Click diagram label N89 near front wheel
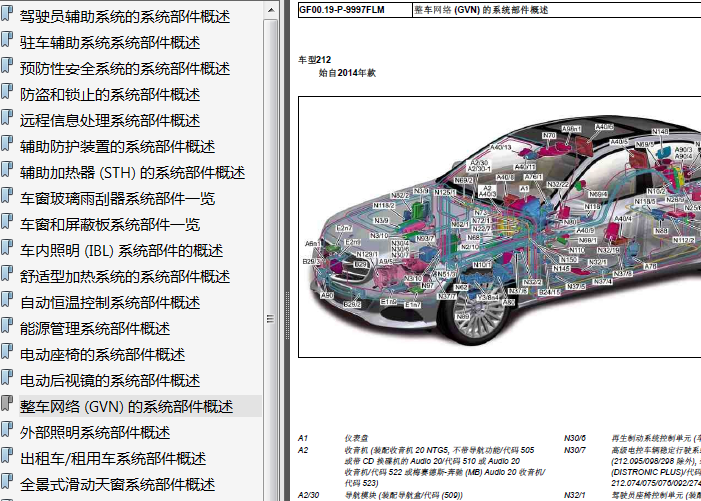This screenshot has height=501, width=701. [x=463, y=316]
